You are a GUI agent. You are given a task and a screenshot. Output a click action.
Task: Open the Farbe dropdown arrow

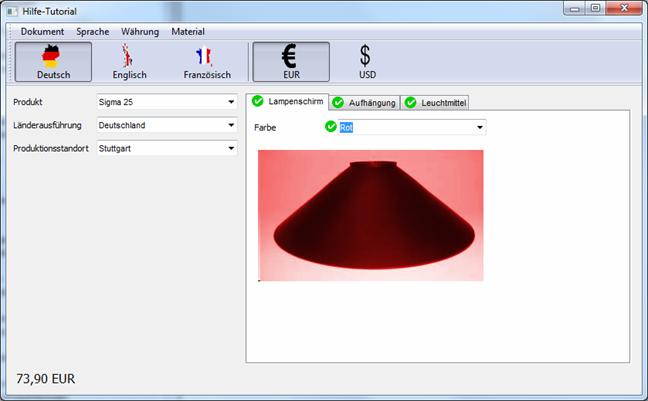pyautogui.click(x=479, y=127)
